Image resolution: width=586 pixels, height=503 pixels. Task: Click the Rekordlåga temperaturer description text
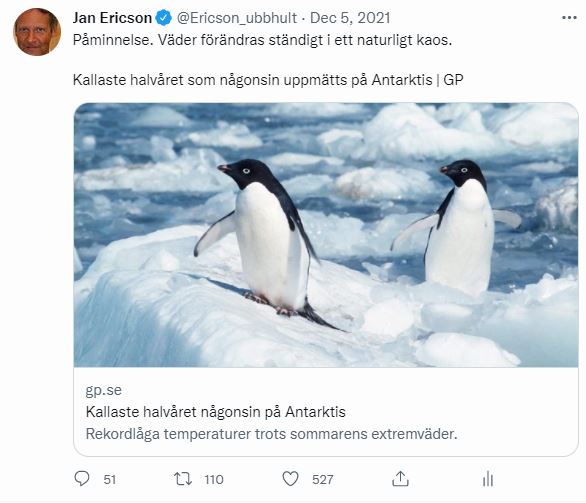pyautogui.click(x=272, y=434)
